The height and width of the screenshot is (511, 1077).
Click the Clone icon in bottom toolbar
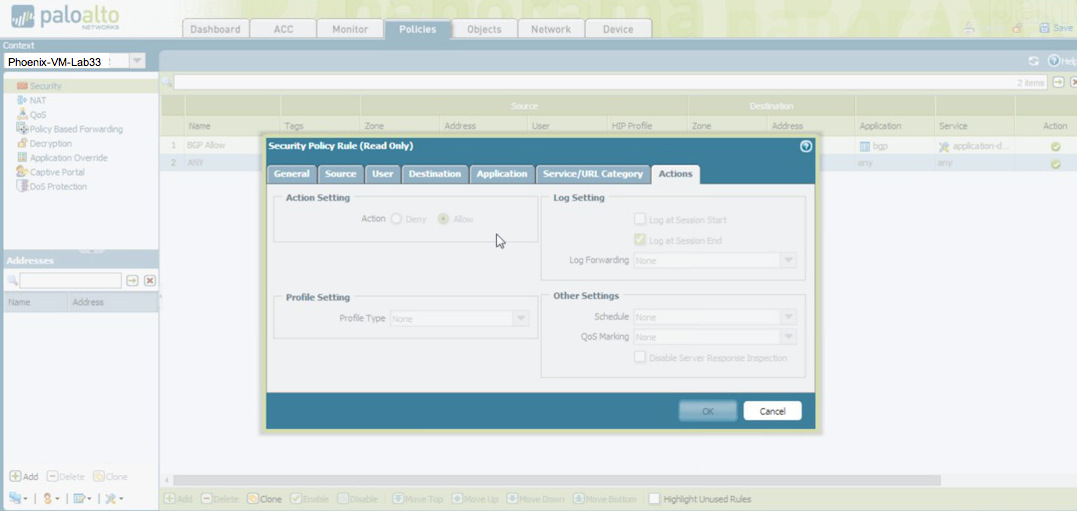253,499
